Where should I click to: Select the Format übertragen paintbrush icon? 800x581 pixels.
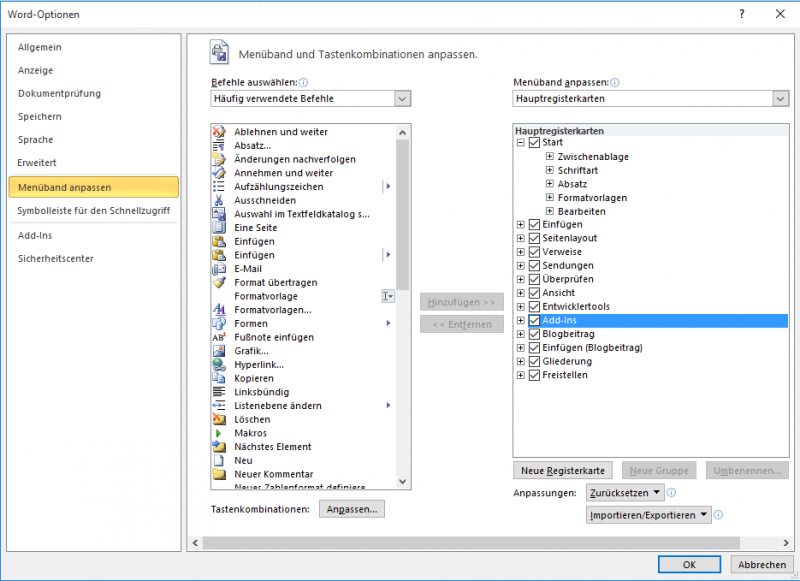coord(219,283)
